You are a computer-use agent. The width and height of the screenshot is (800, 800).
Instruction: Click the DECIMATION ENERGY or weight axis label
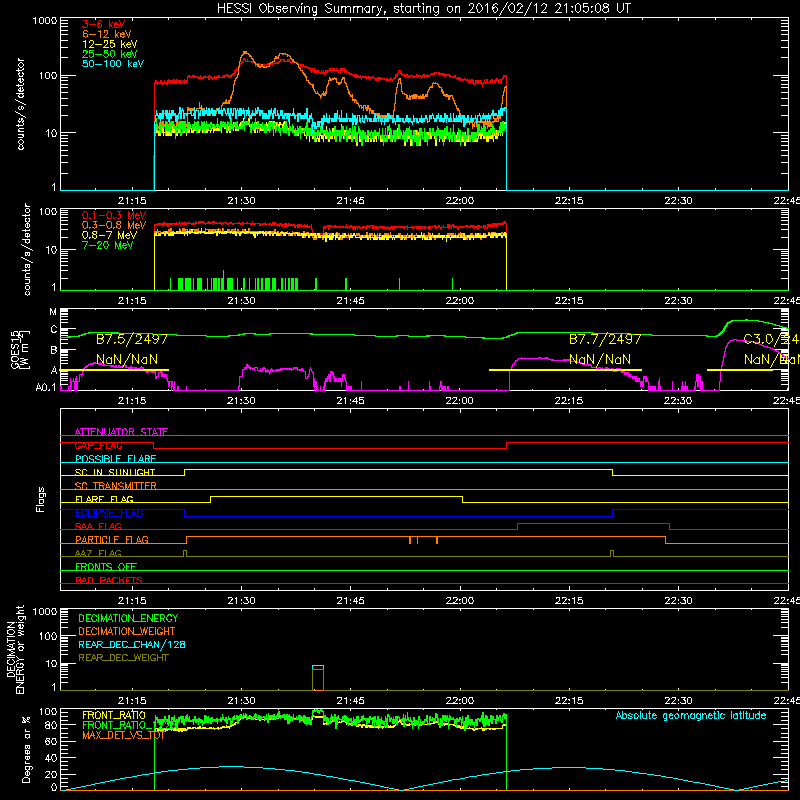point(15,650)
